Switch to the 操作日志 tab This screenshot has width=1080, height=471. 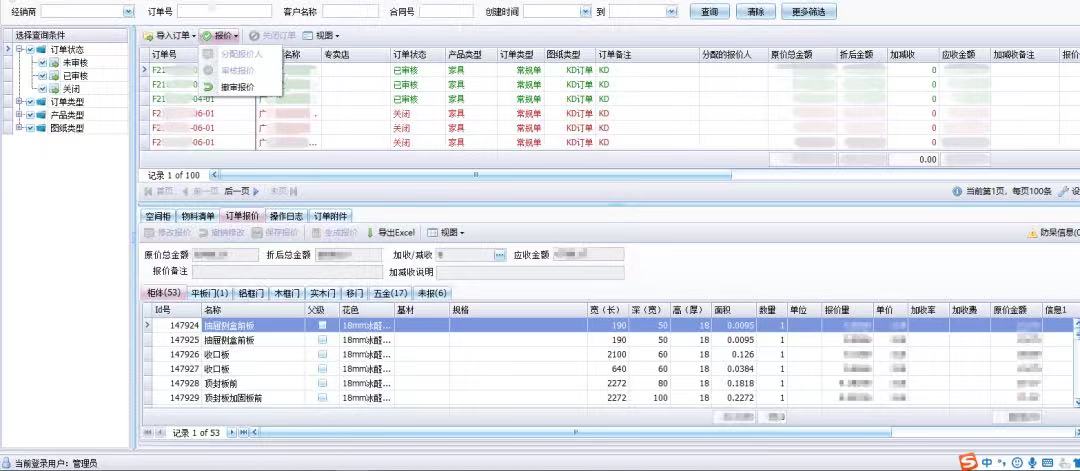(x=286, y=216)
